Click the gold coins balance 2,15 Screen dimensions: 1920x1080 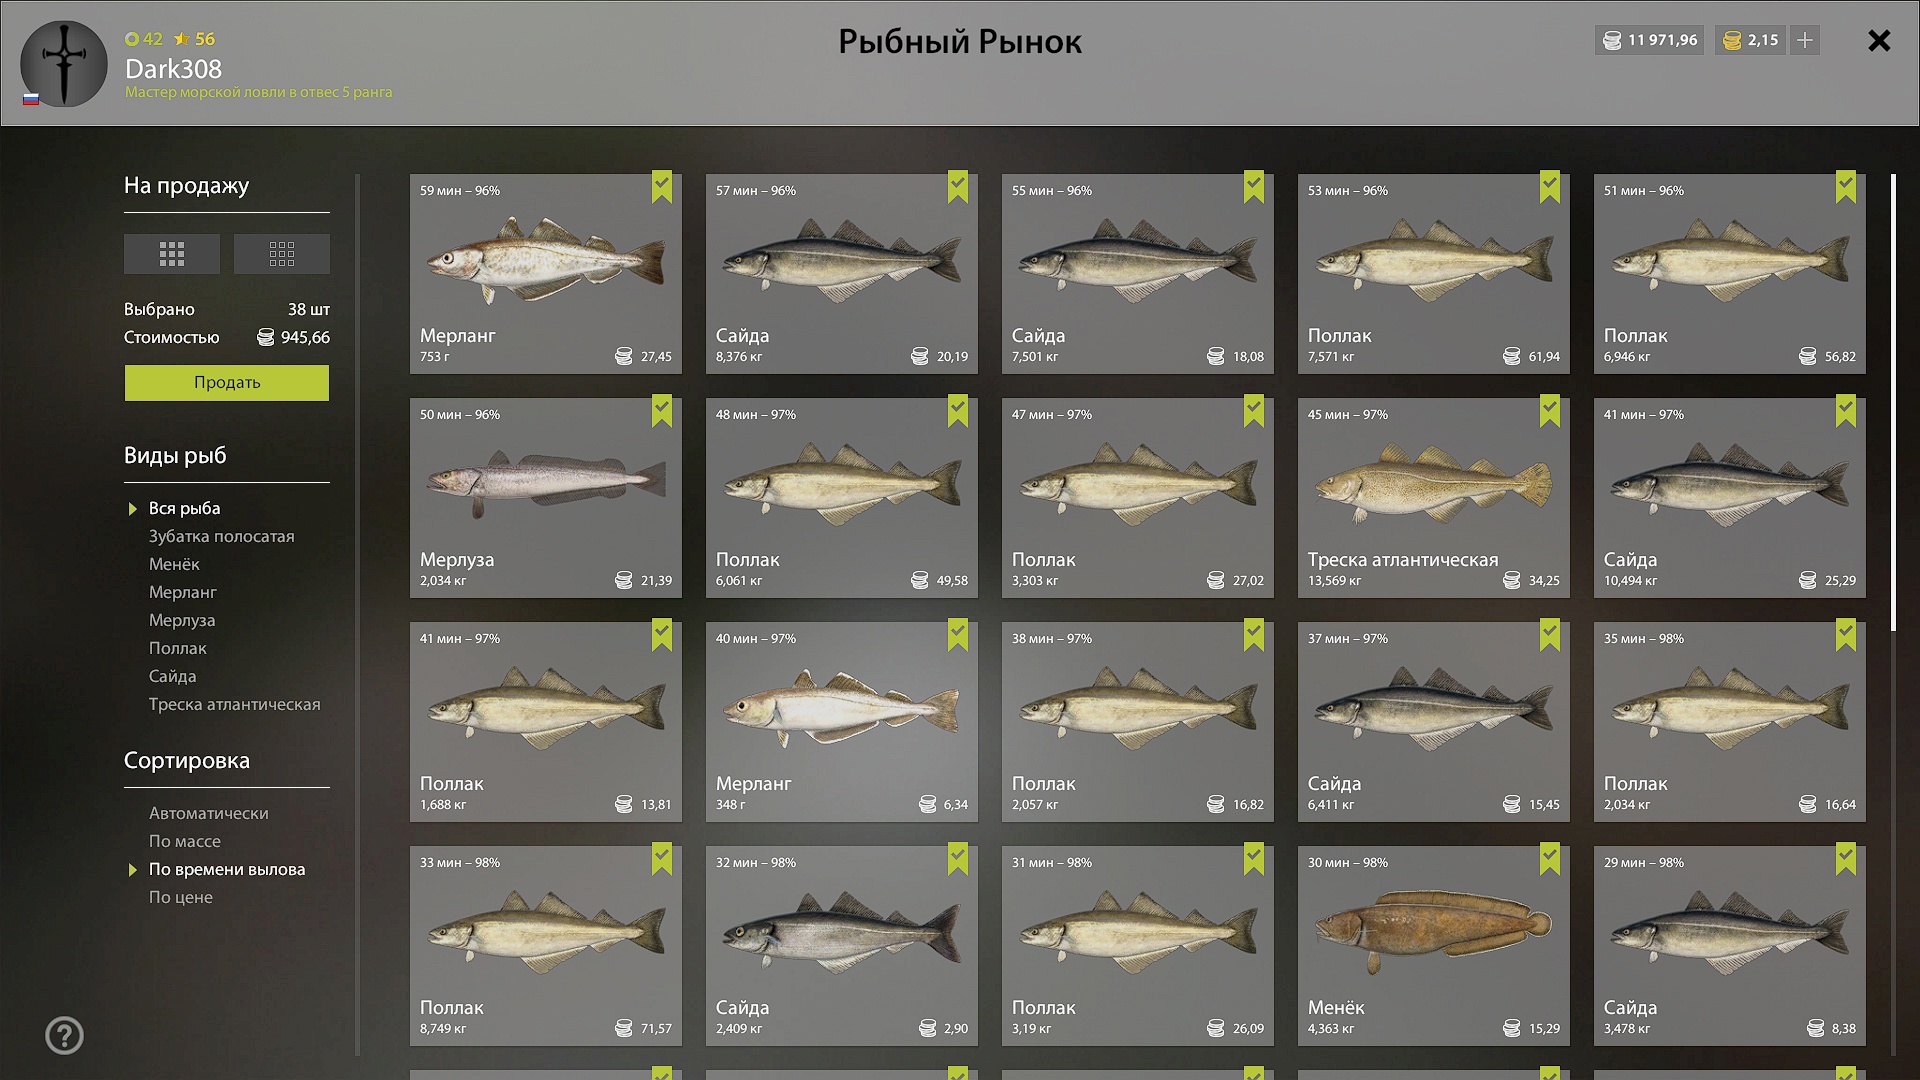click(x=1751, y=40)
